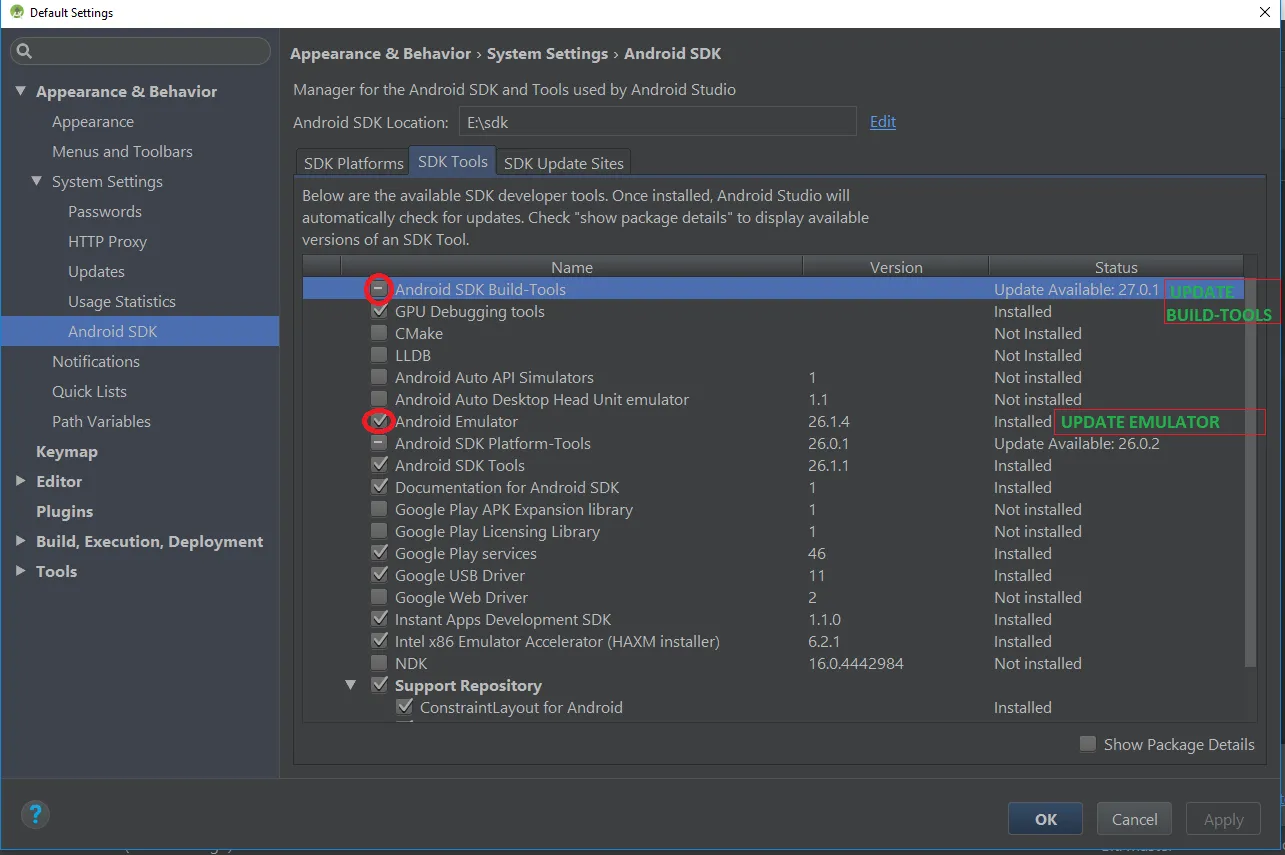This screenshot has height=855, width=1285.
Task: Select the Google Web Driver row
Action: coord(461,598)
